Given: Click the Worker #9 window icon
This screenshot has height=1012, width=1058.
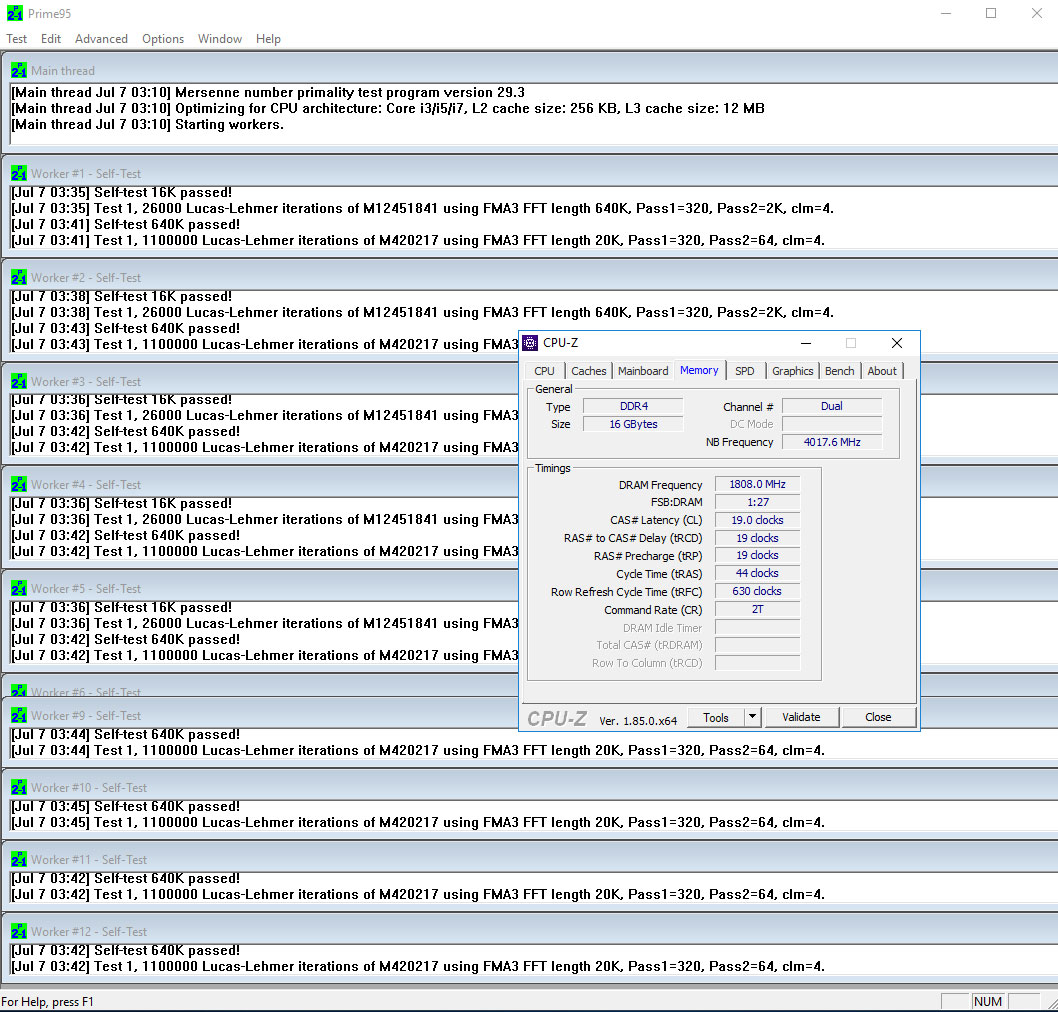Looking at the screenshot, I should [19, 716].
